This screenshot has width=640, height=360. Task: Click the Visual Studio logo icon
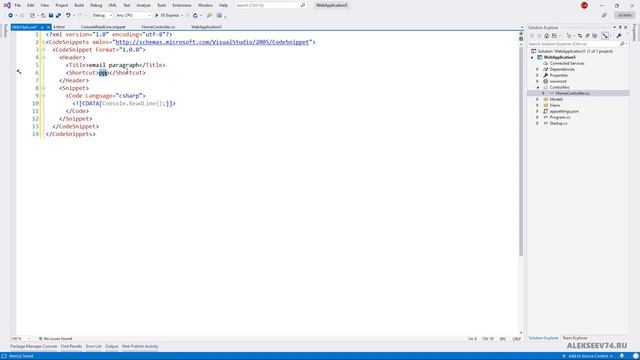tap(7, 5)
